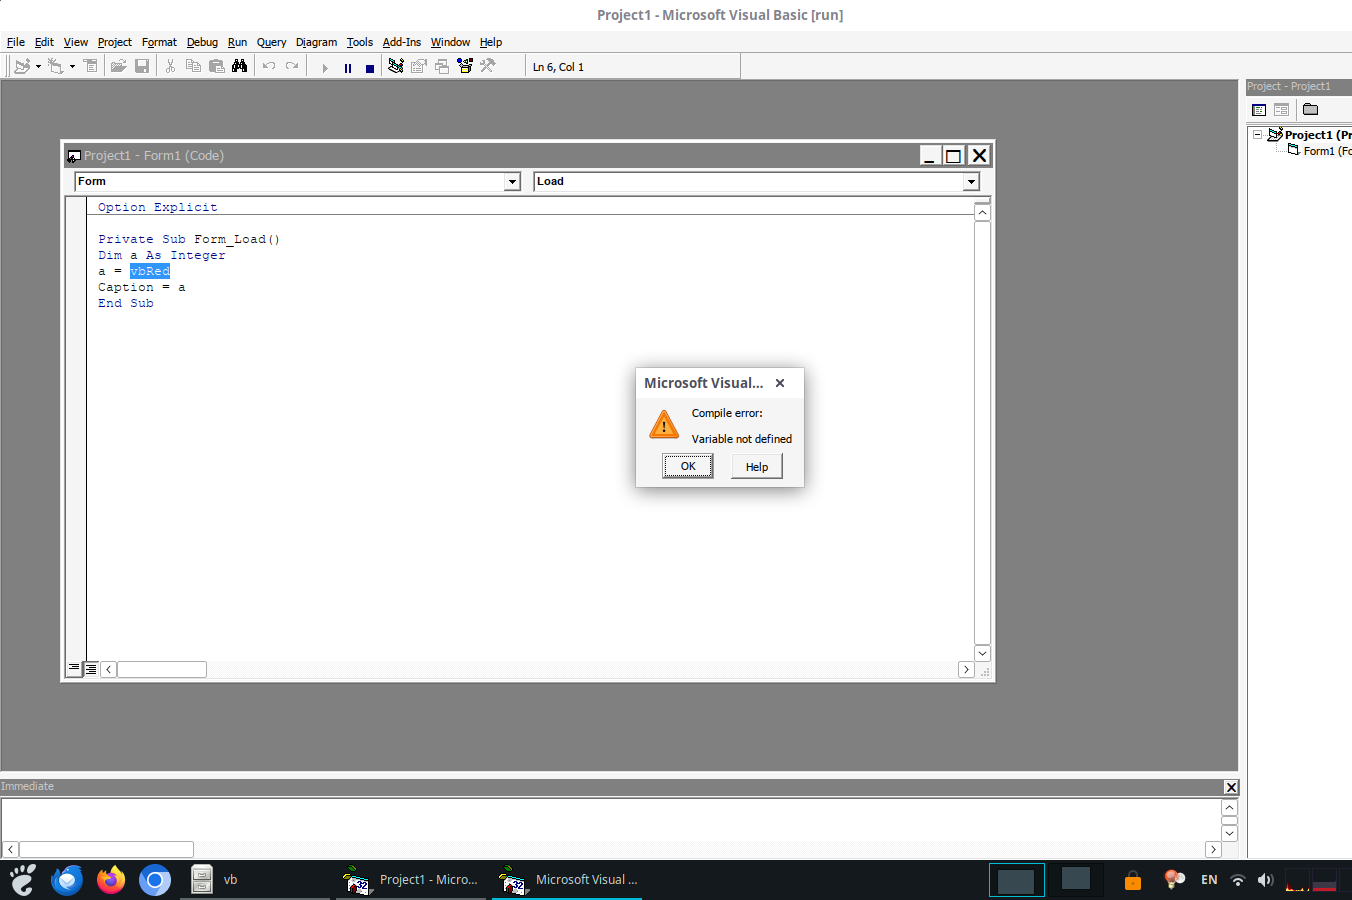This screenshot has height=900, width=1352.
Task: Open the Format menu
Action: (x=159, y=42)
